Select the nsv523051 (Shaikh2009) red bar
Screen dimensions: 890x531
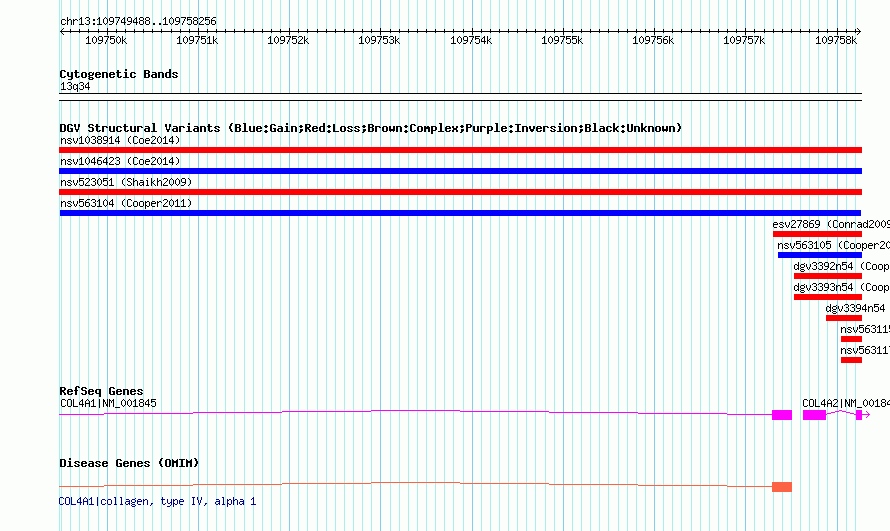460,192
